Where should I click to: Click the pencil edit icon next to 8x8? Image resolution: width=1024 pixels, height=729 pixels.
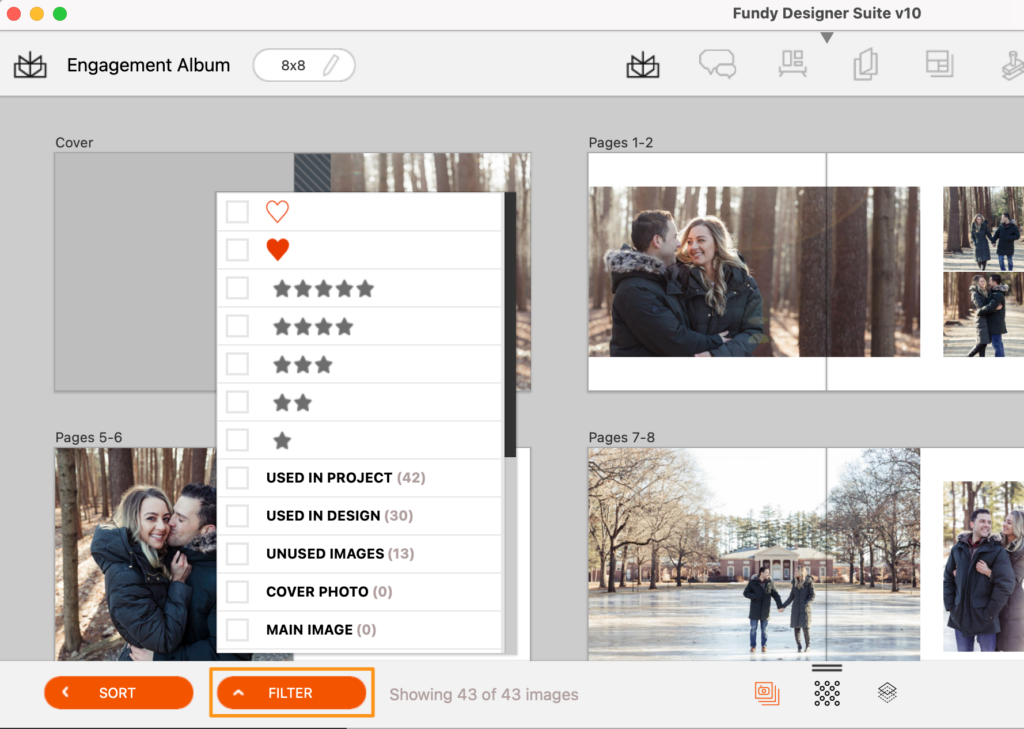click(x=331, y=65)
